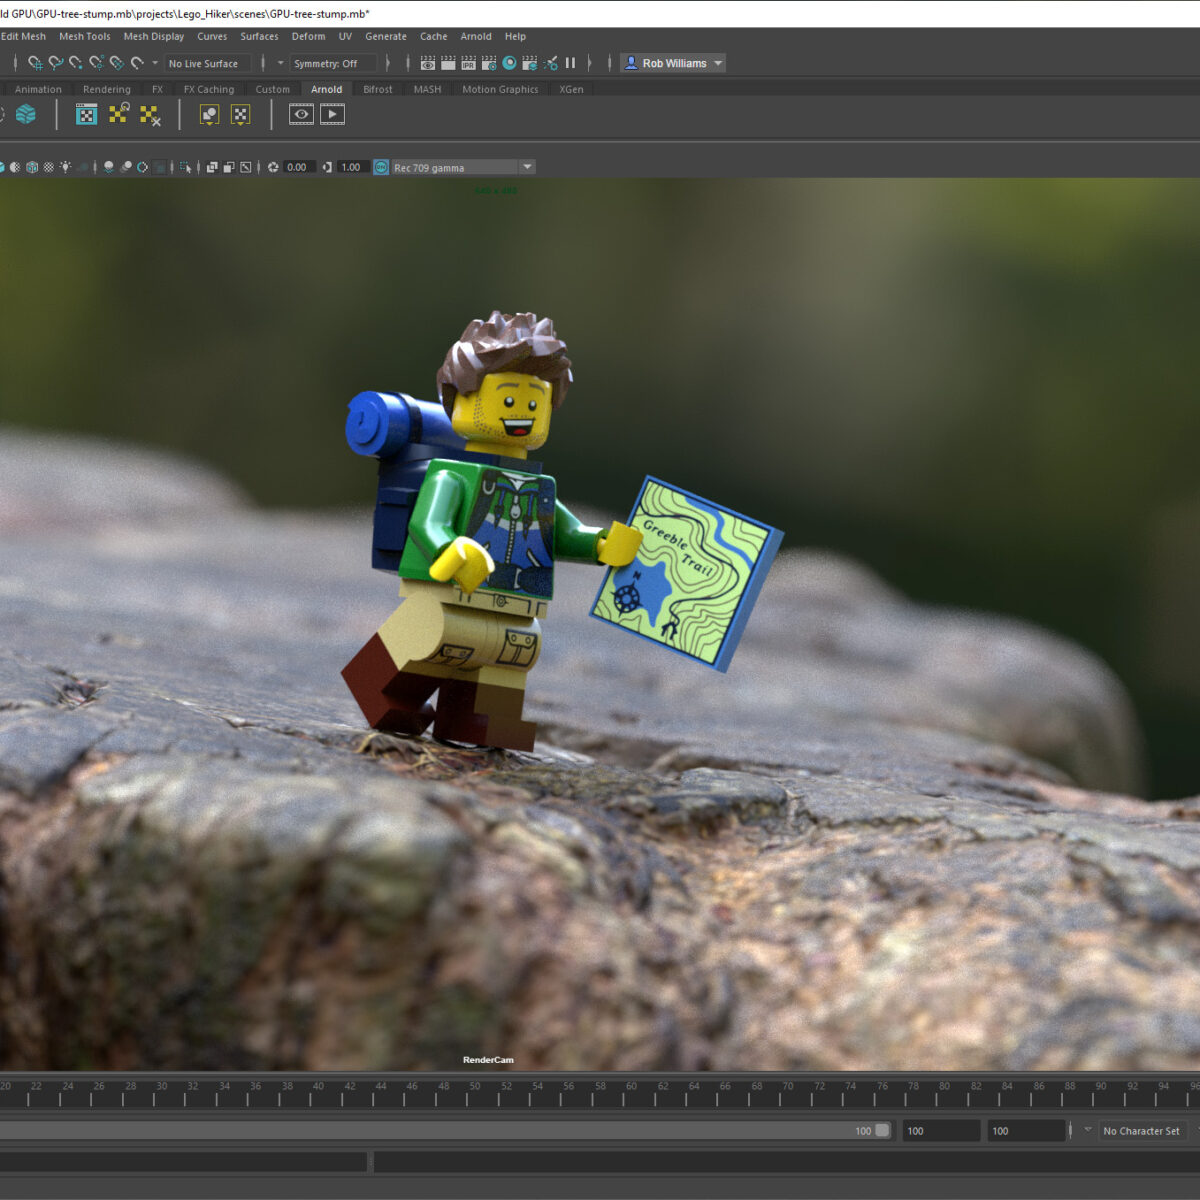This screenshot has width=1200, height=1200.
Task: Open Arnold render view eye icon
Action: pyautogui.click(x=301, y=114)
